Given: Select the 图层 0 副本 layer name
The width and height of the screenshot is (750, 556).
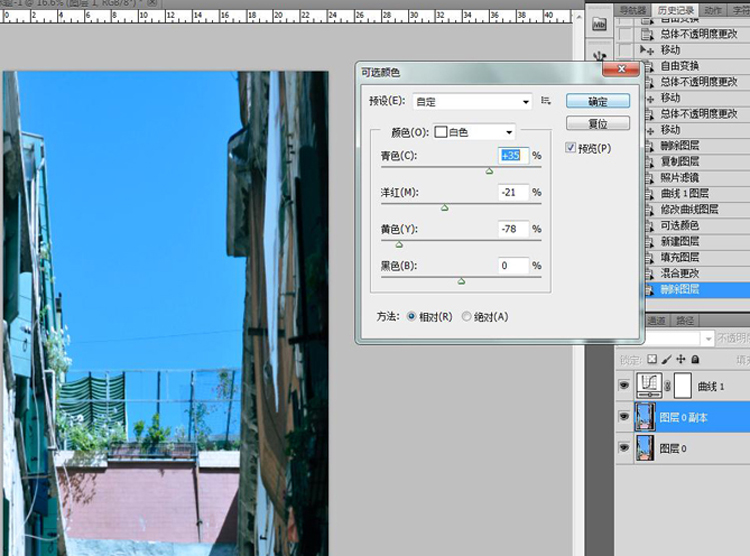Looking at the screenshot, I should click(x=683, y=418).
